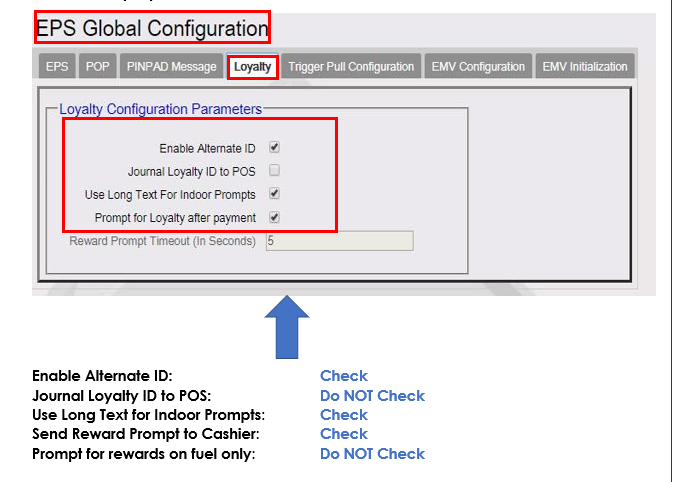Click the bold 'Enable Alternate ID:' instruction text
This screenshot has width=680, height=482.
[102, 376]
